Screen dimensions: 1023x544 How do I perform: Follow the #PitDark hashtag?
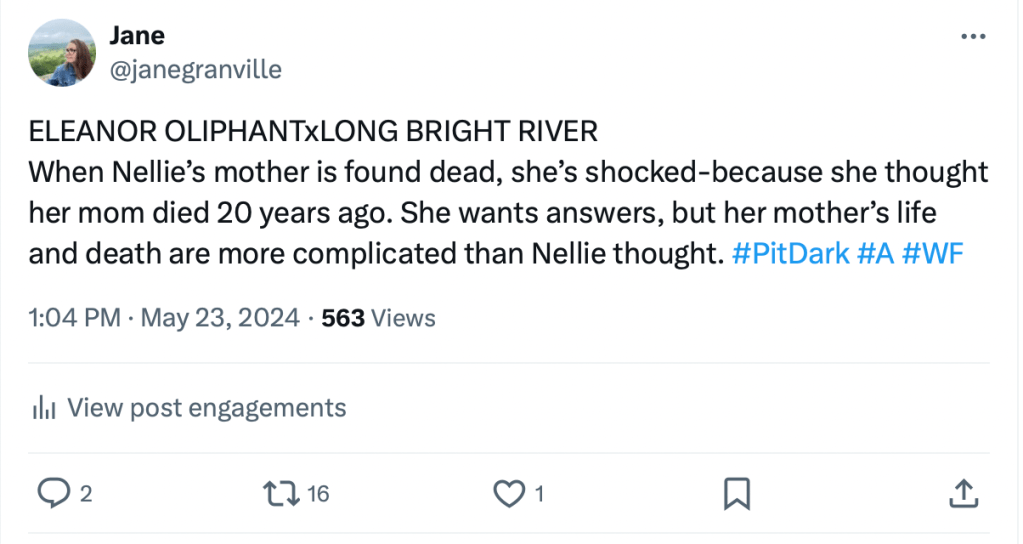(790, 253)
